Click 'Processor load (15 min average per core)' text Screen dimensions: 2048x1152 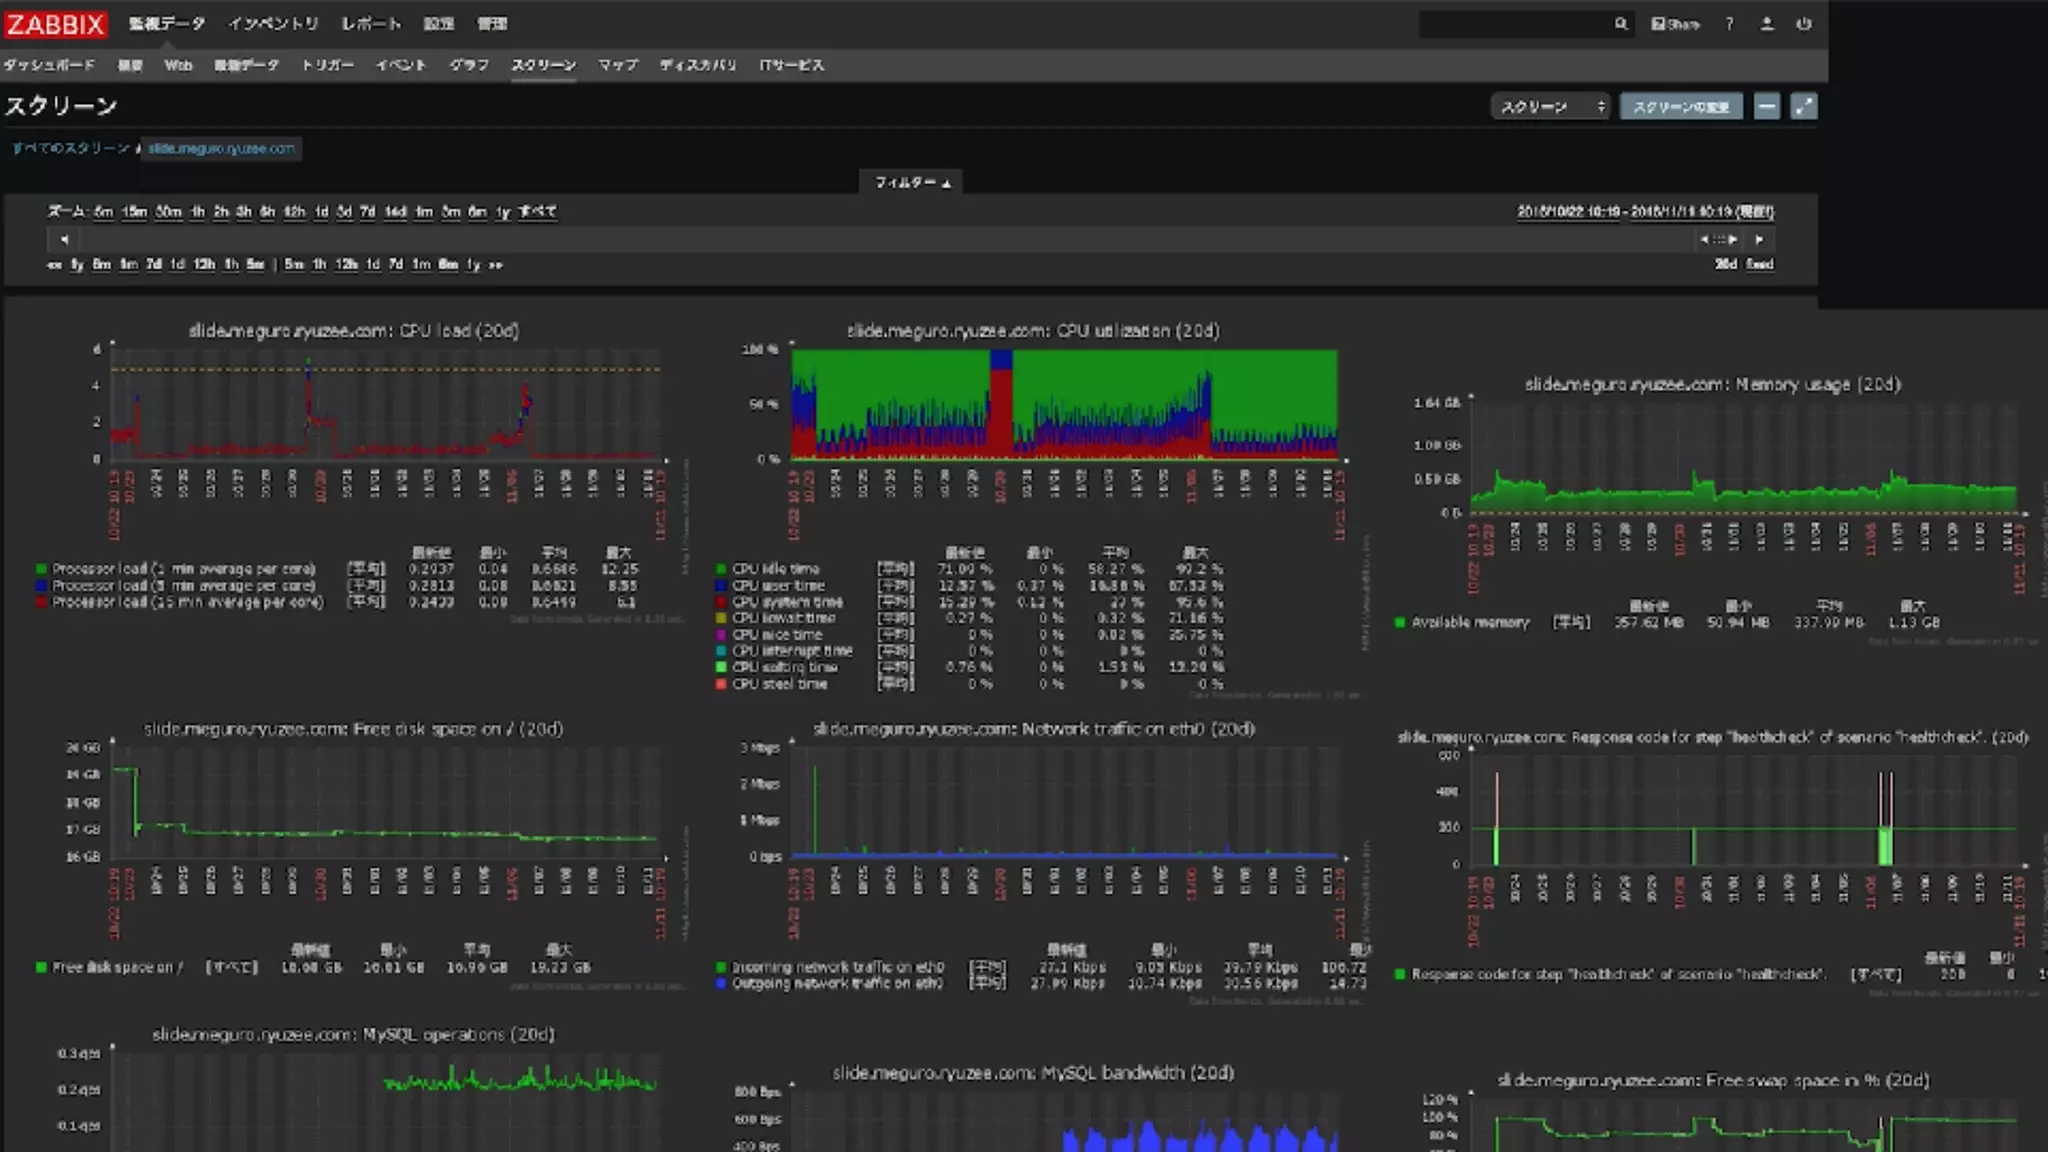[x=187, y=602]
